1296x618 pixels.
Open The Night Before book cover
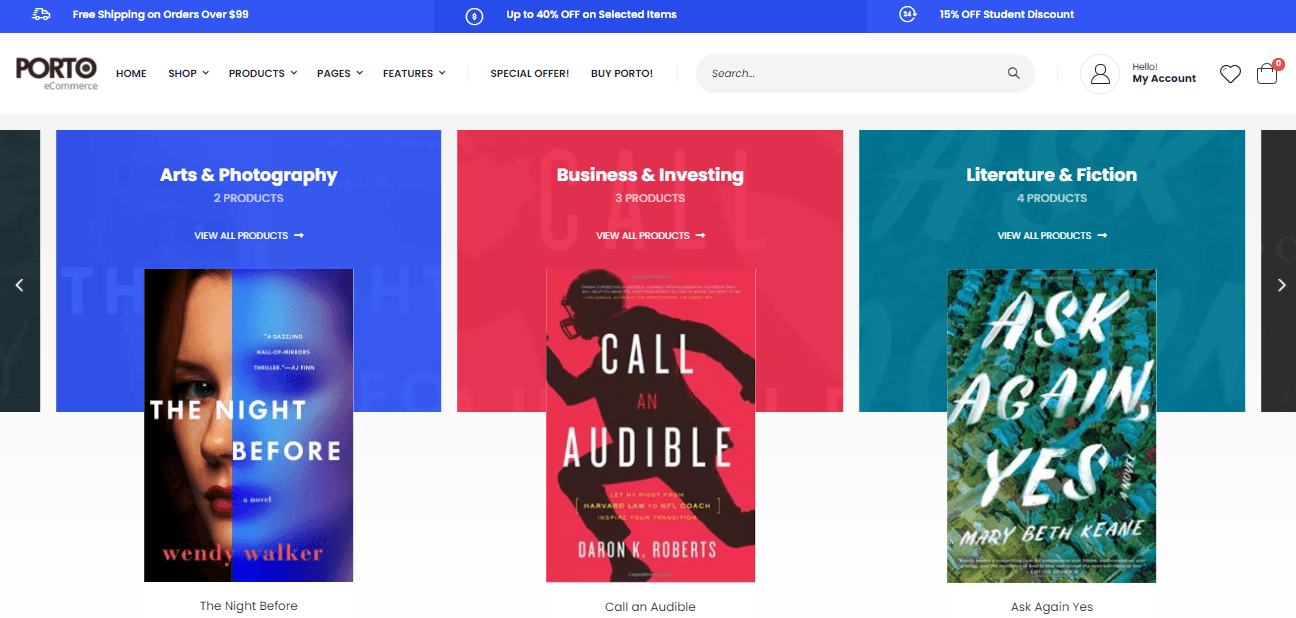(x=248, y=425)
